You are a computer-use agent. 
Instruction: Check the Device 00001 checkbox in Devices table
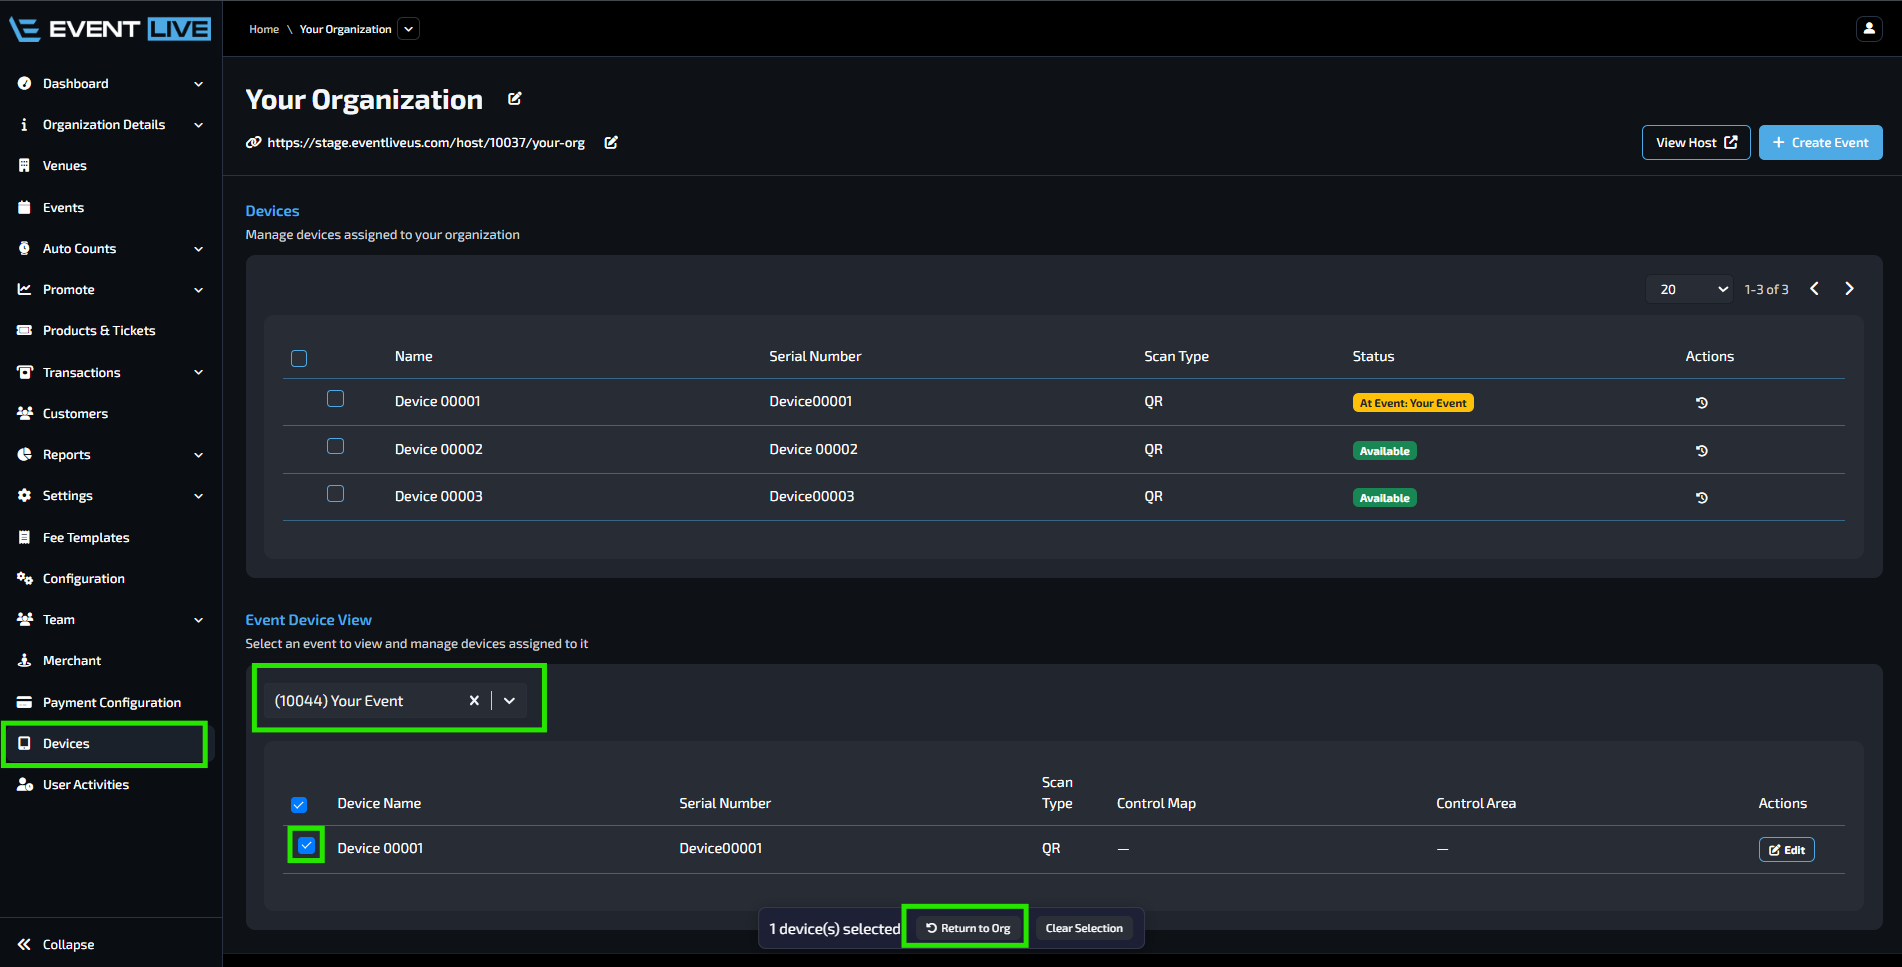click(x=336, y=399)
